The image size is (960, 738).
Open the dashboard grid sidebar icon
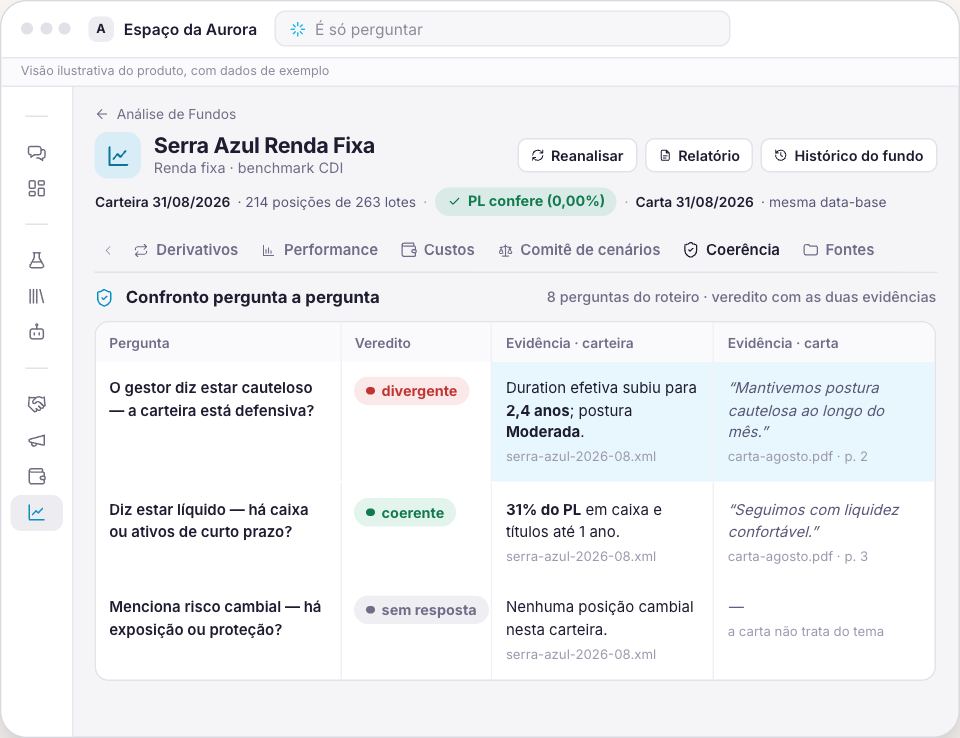(x=37, y=188)
